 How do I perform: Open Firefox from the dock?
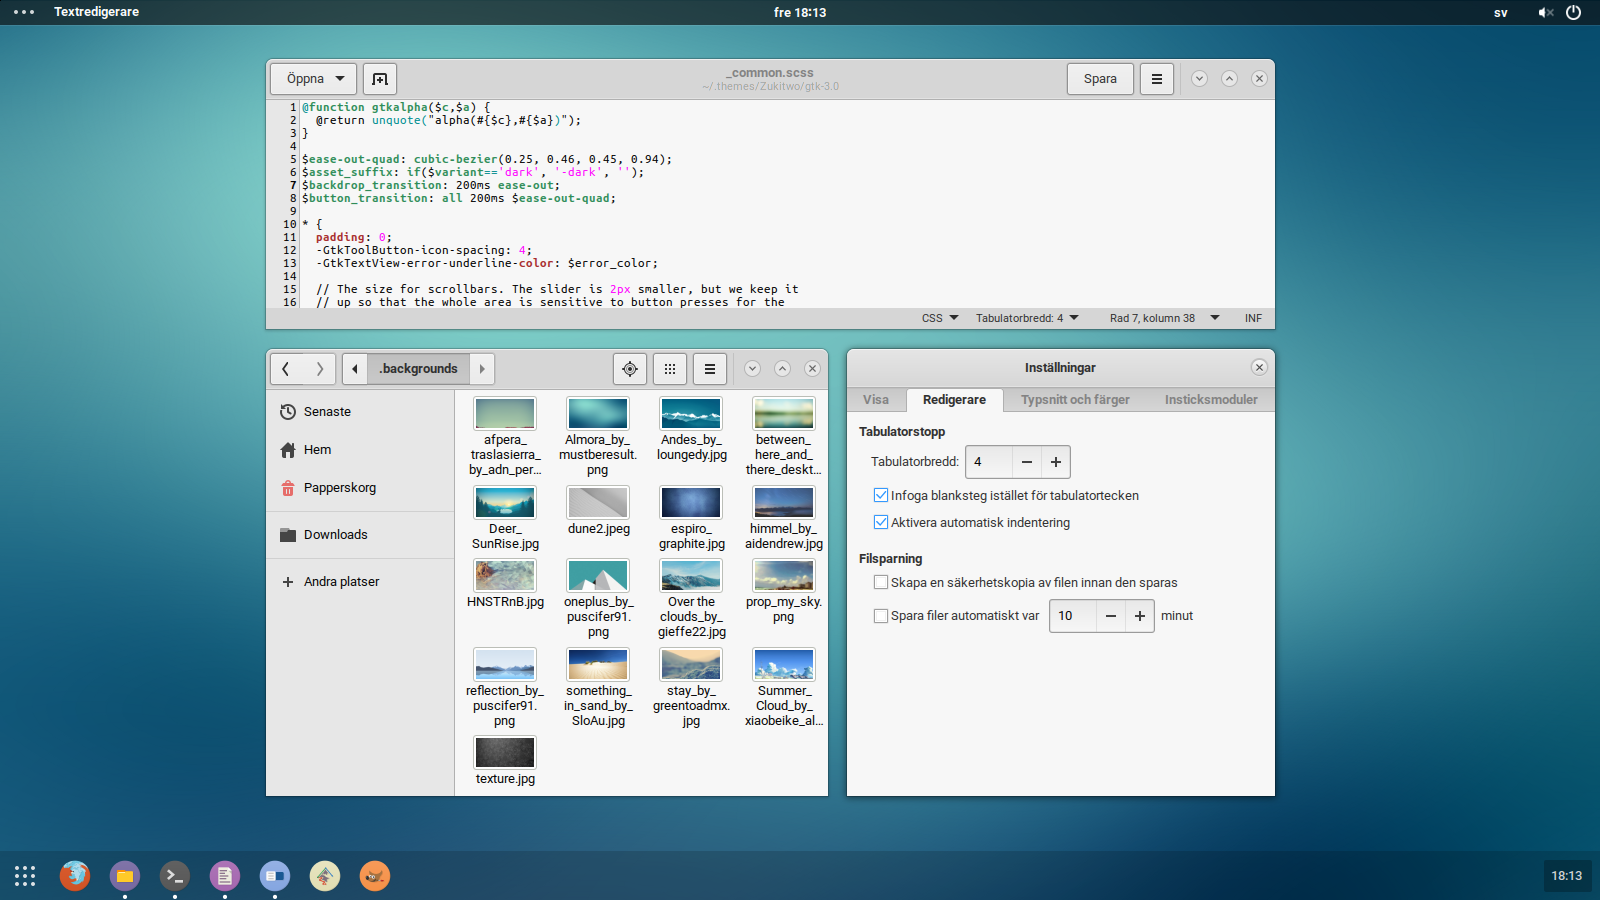point(75,876)
